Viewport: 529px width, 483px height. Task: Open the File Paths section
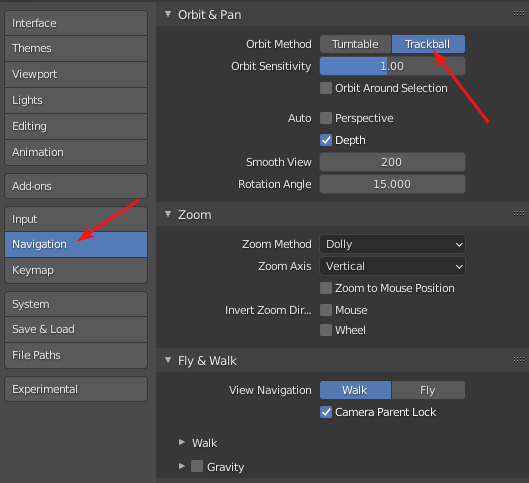pyautogui.click(x=76, y=356)
